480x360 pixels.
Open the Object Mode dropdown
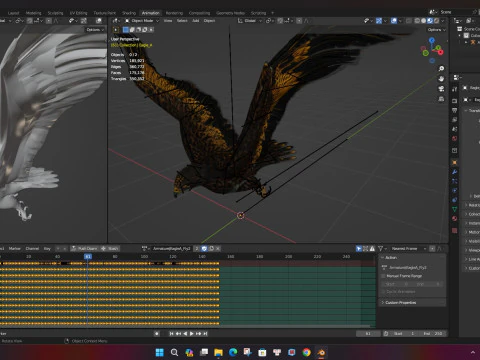(x=142, y=21)
